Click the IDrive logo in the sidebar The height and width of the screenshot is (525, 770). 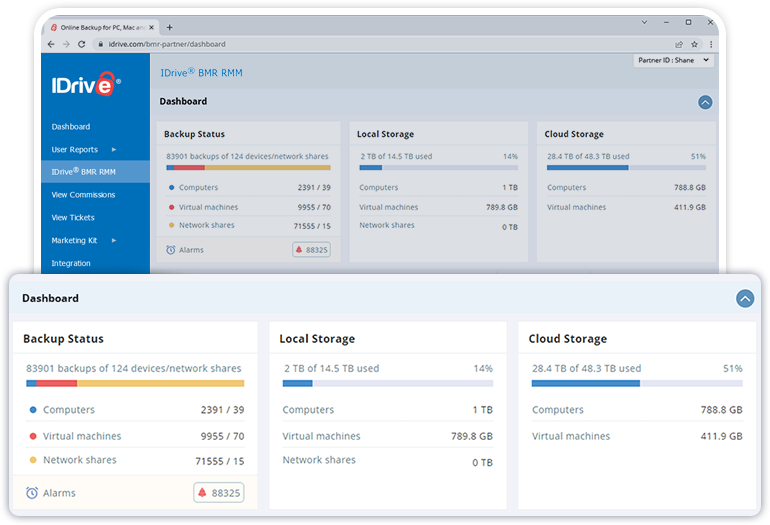(x=86, y=86)
